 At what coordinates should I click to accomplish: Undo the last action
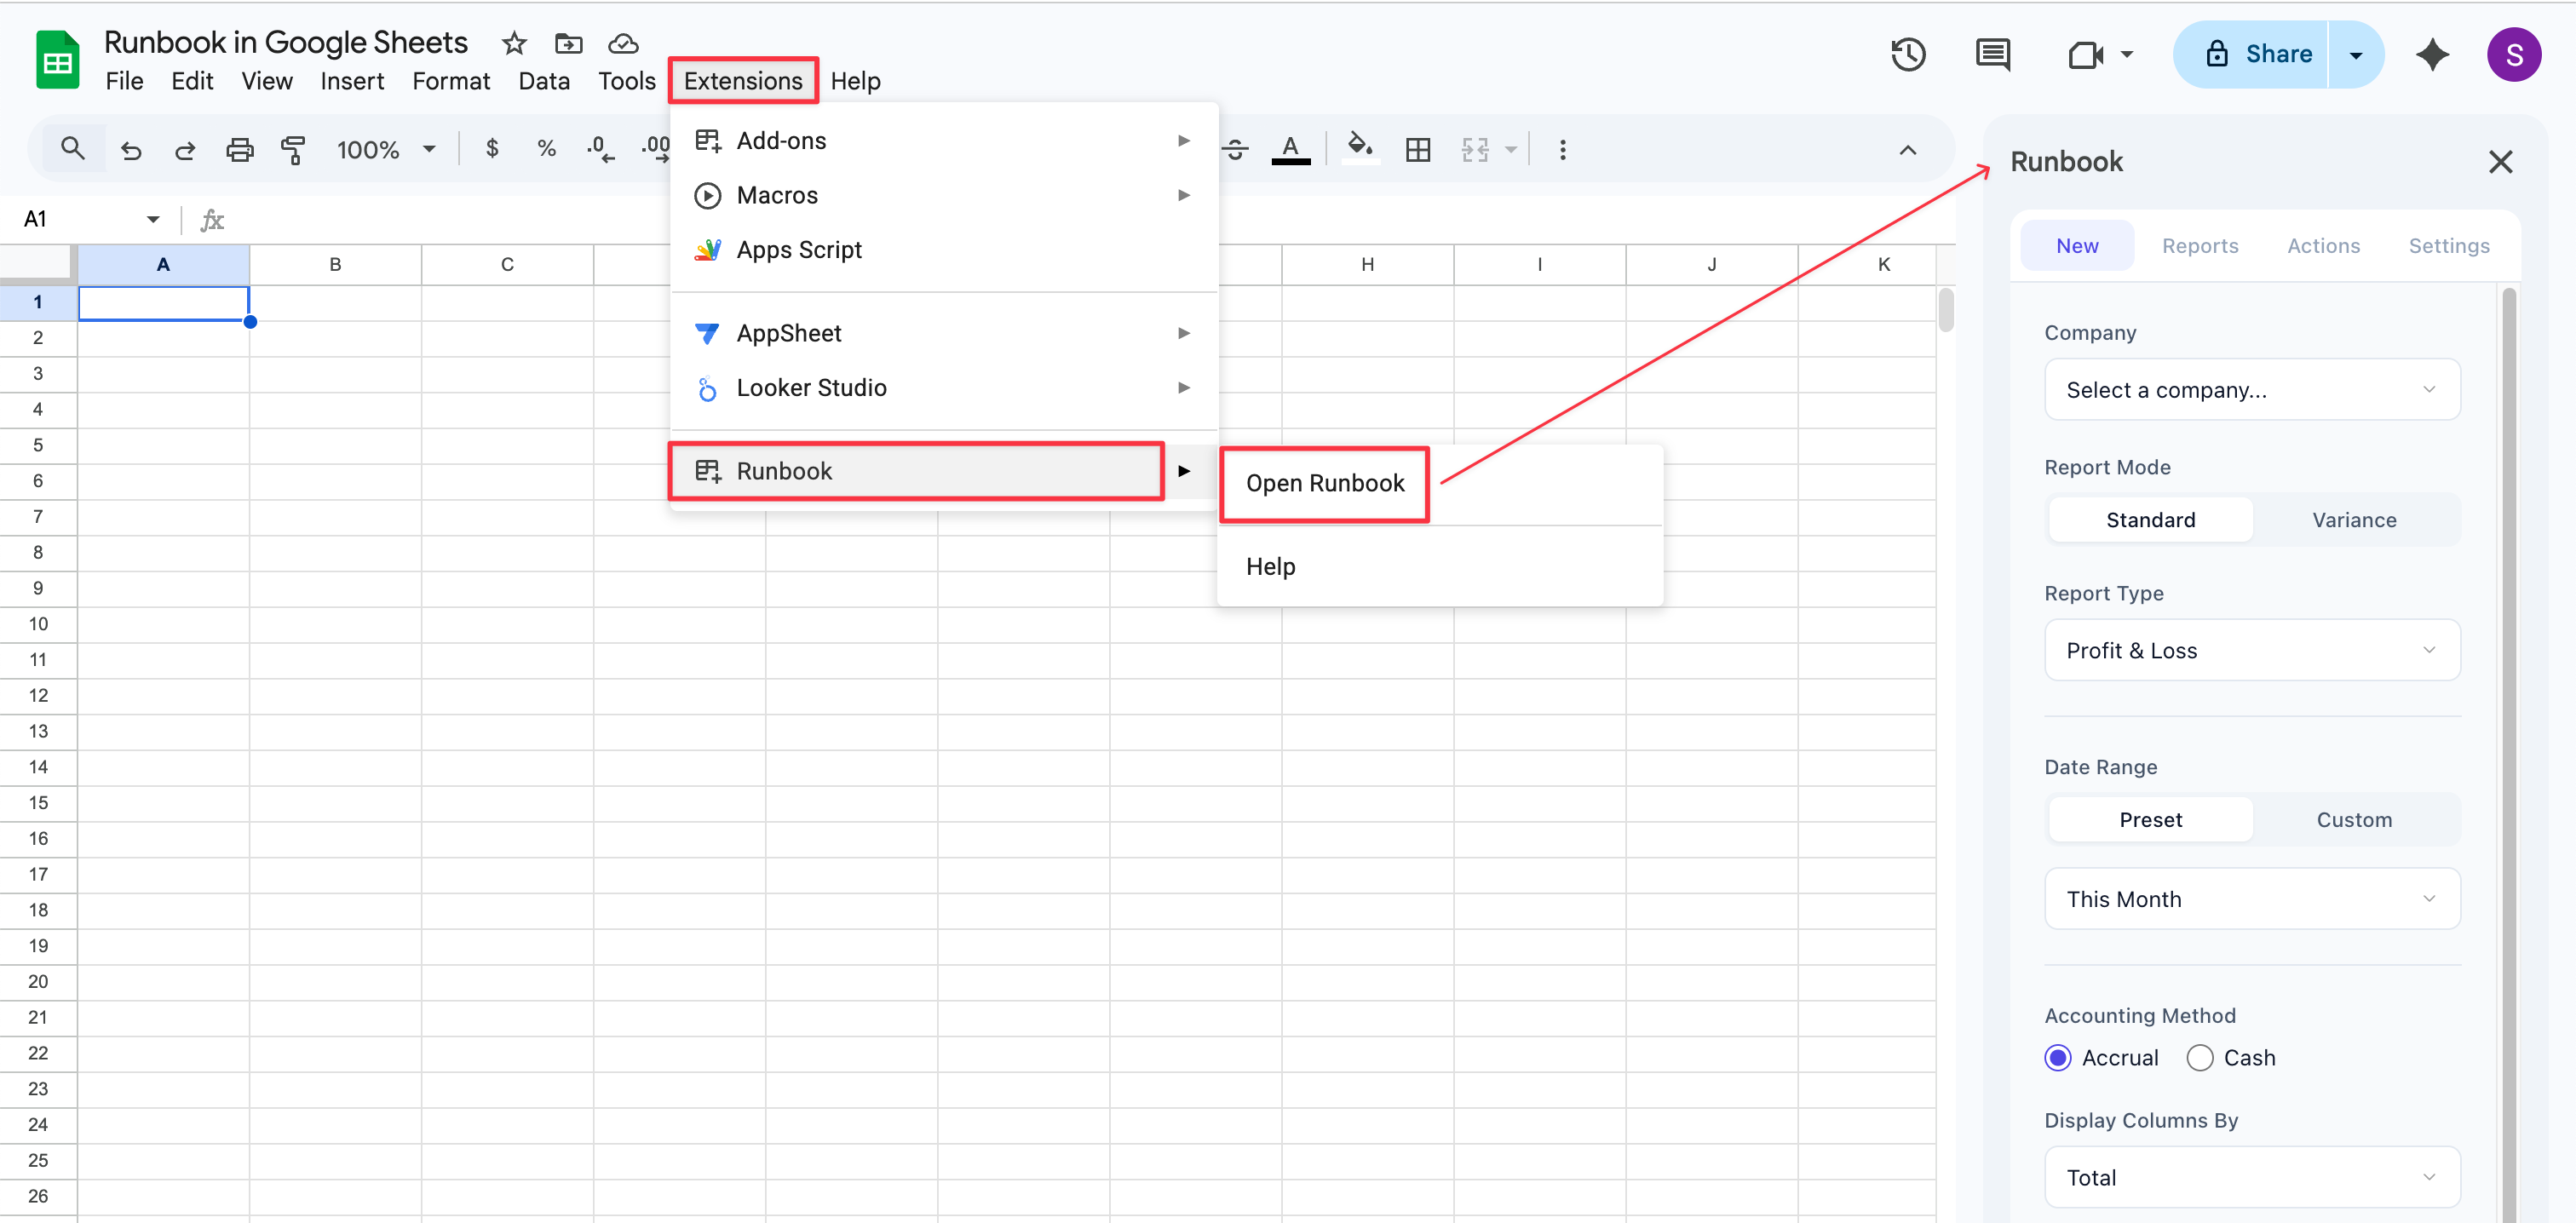(131, 150)
